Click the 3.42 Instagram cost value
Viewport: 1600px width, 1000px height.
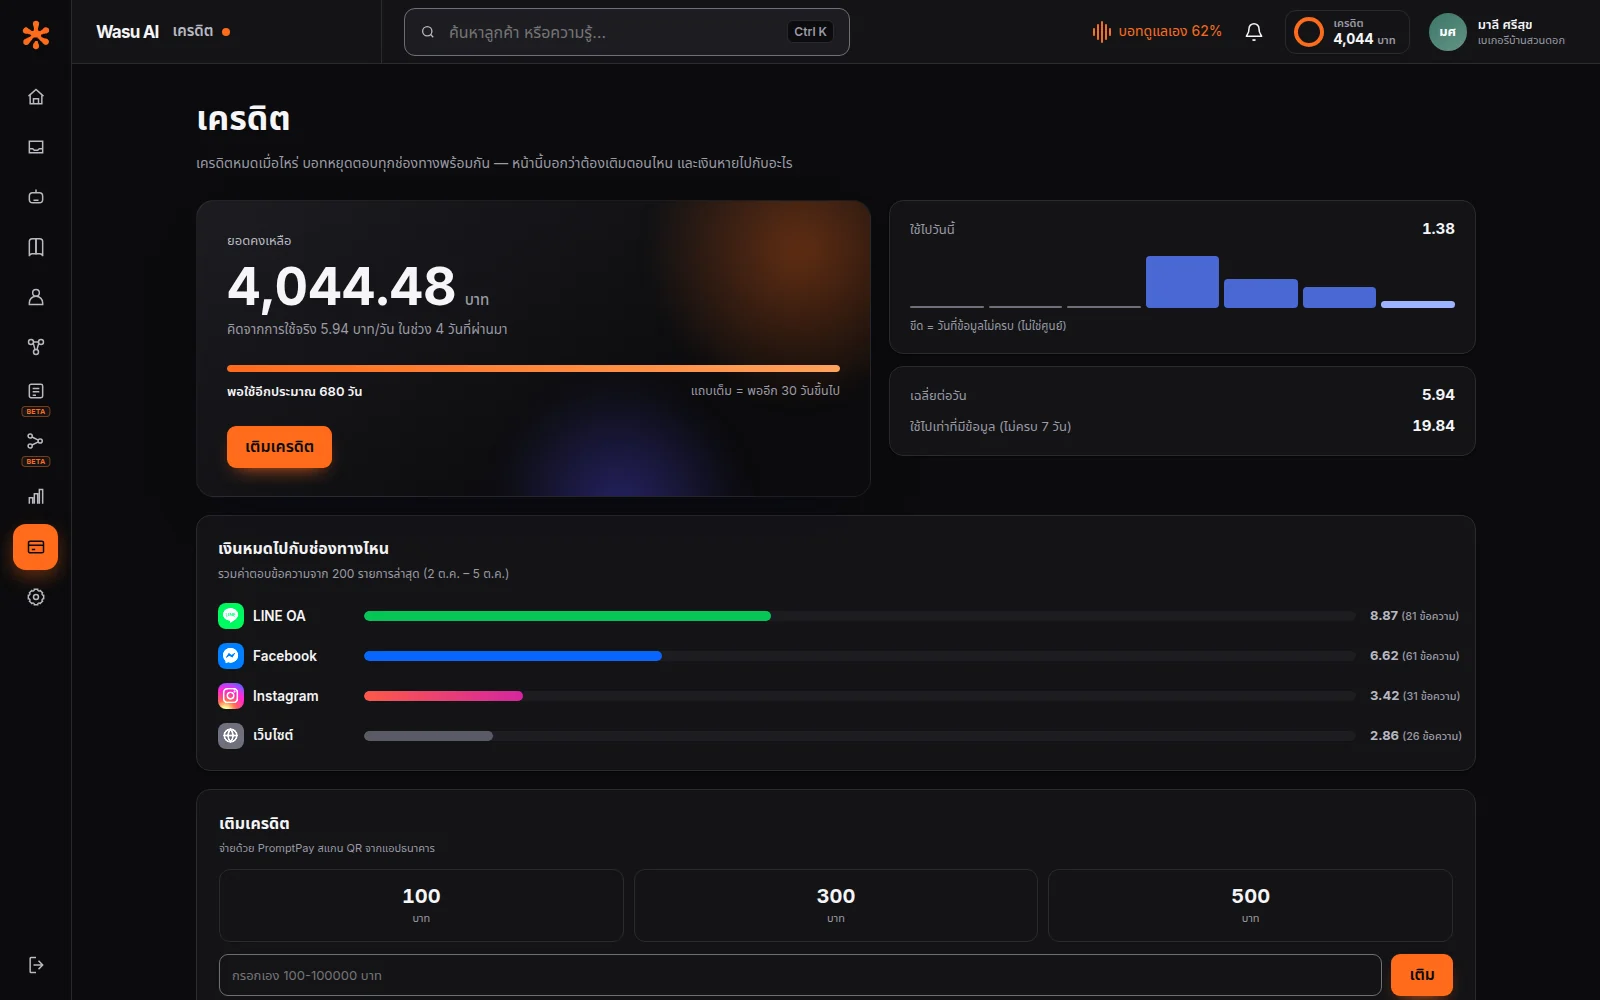point(1384,696)
